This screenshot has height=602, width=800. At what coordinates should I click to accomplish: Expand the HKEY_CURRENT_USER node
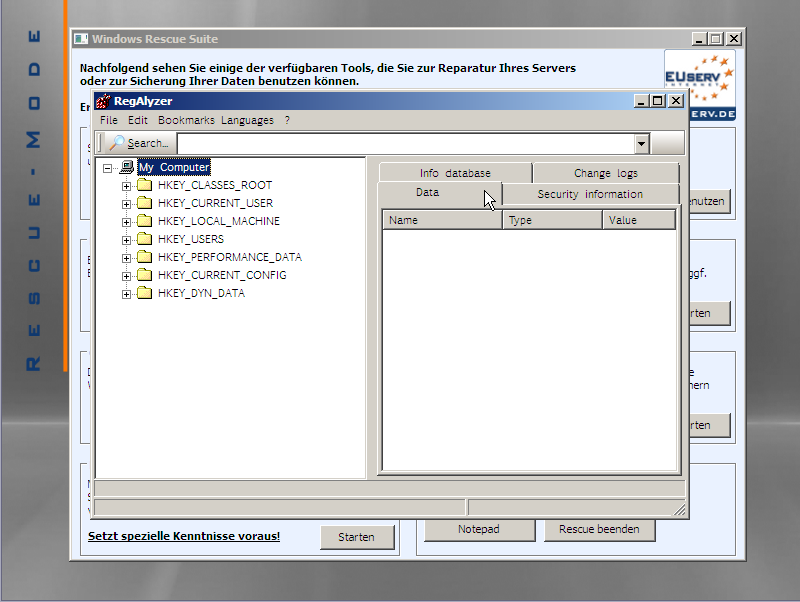click(126, 204)
